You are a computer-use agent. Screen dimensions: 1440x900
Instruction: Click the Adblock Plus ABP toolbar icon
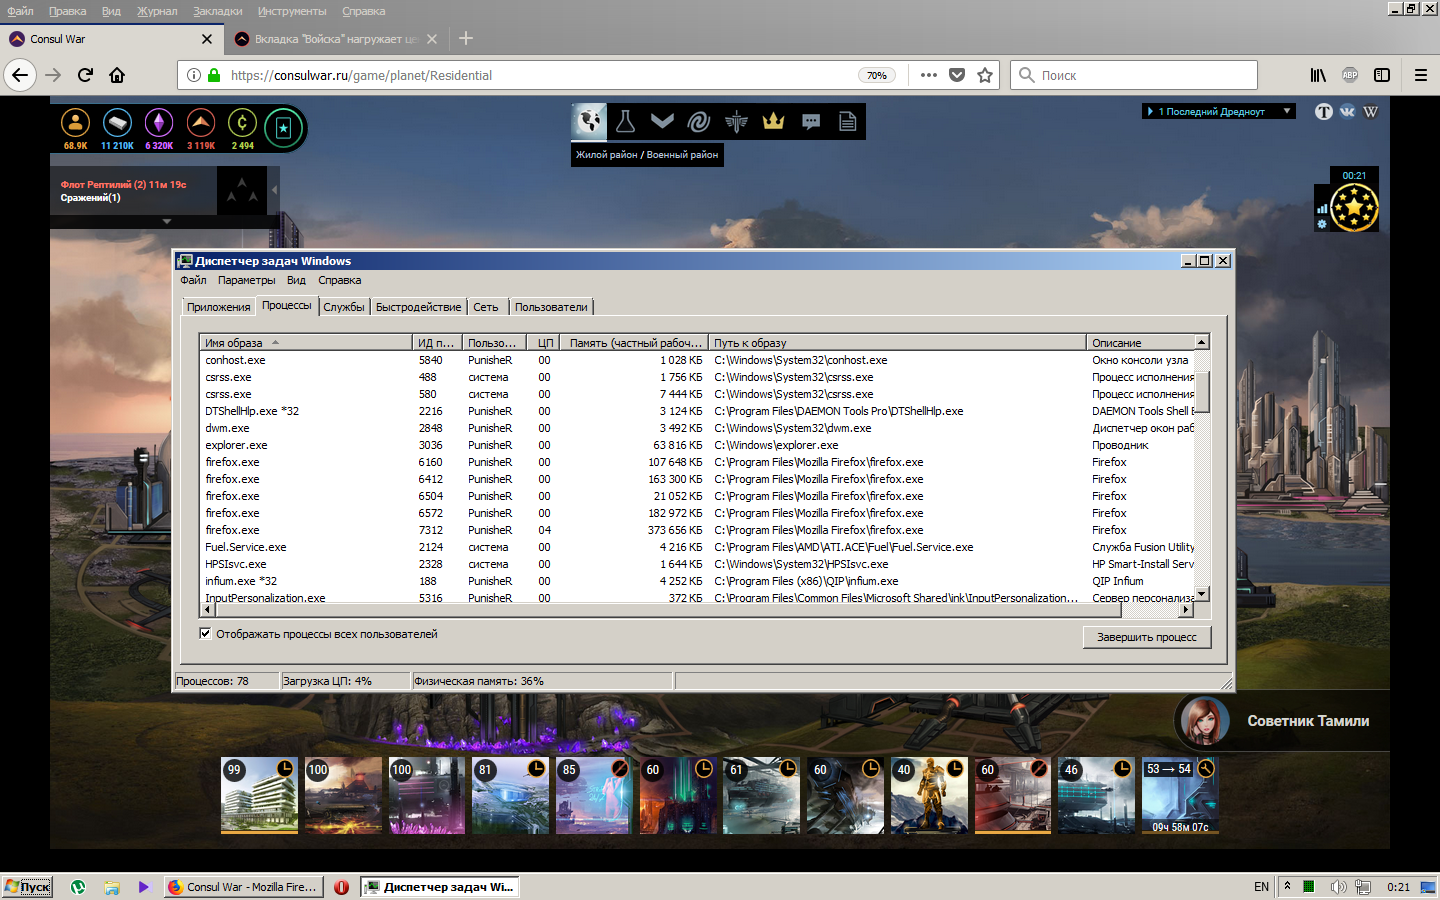[x=1350, y=75]
